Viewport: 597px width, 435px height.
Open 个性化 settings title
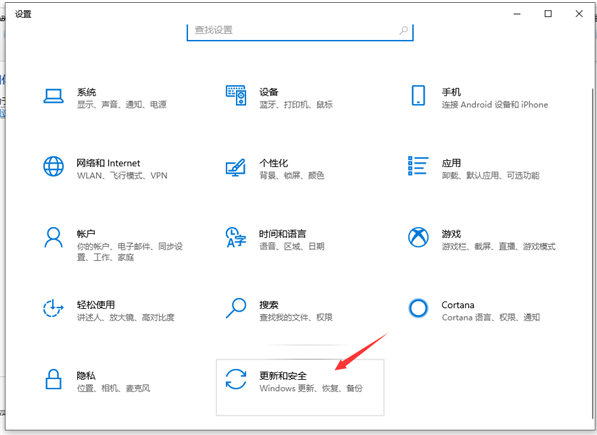274,163
